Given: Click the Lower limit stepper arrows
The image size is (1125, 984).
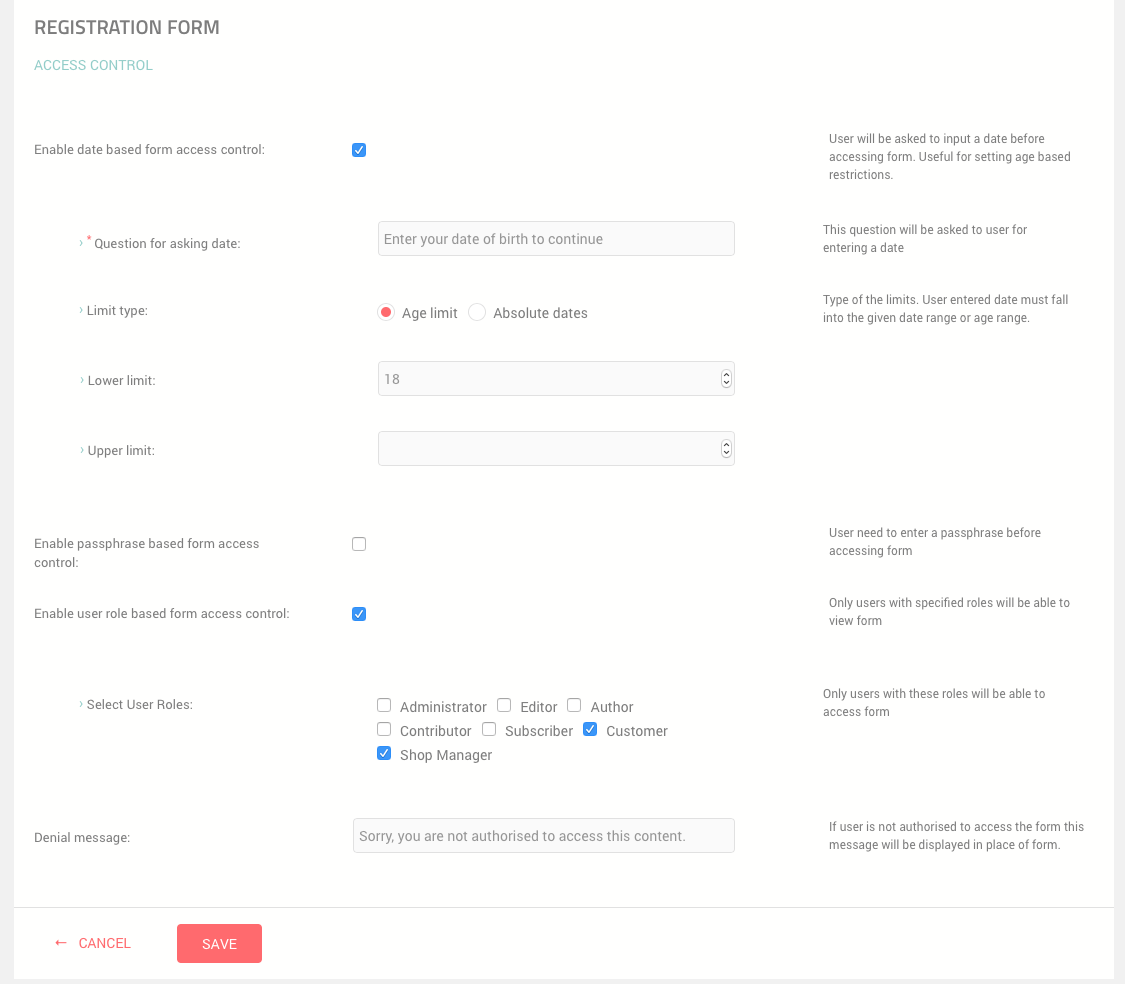Looking at the screenshot, I should [x=726, y=379].
